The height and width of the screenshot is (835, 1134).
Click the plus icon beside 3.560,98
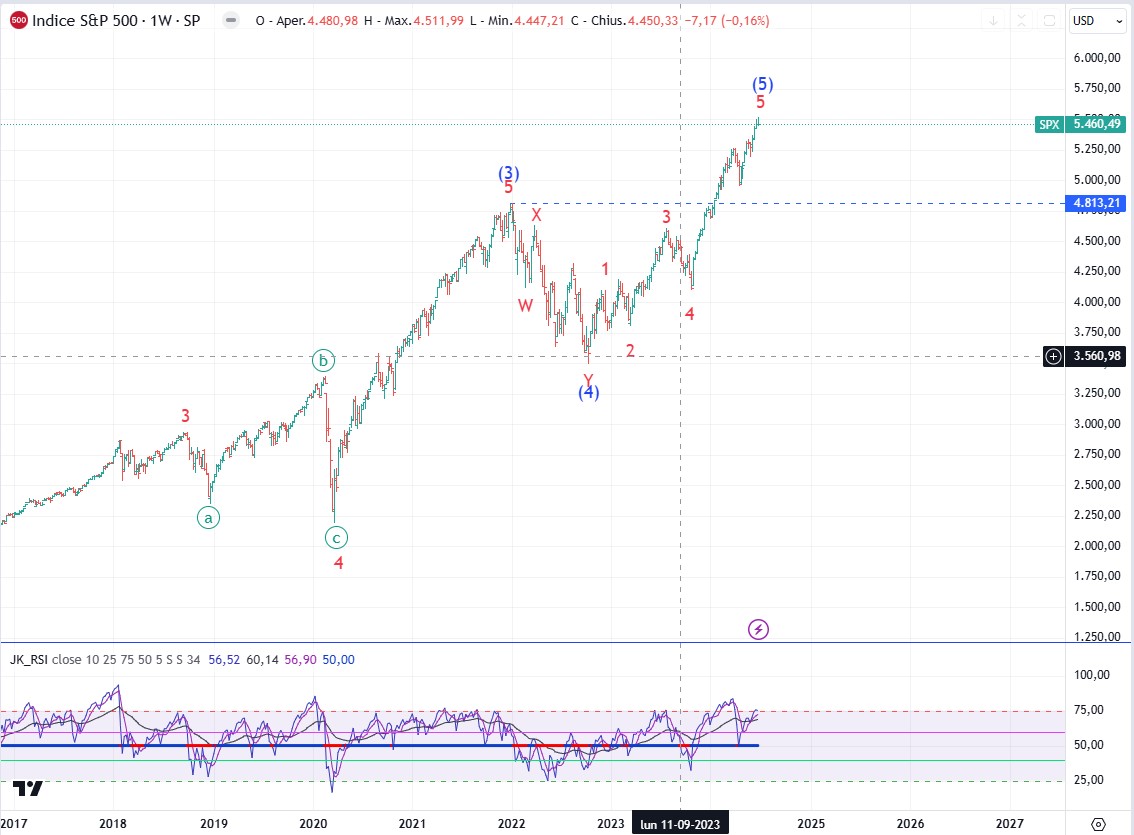click(x=1054, y=356)
